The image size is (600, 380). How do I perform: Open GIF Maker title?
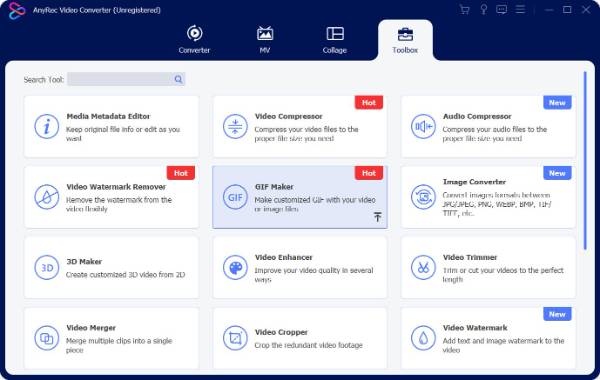(x=274, y=187)
